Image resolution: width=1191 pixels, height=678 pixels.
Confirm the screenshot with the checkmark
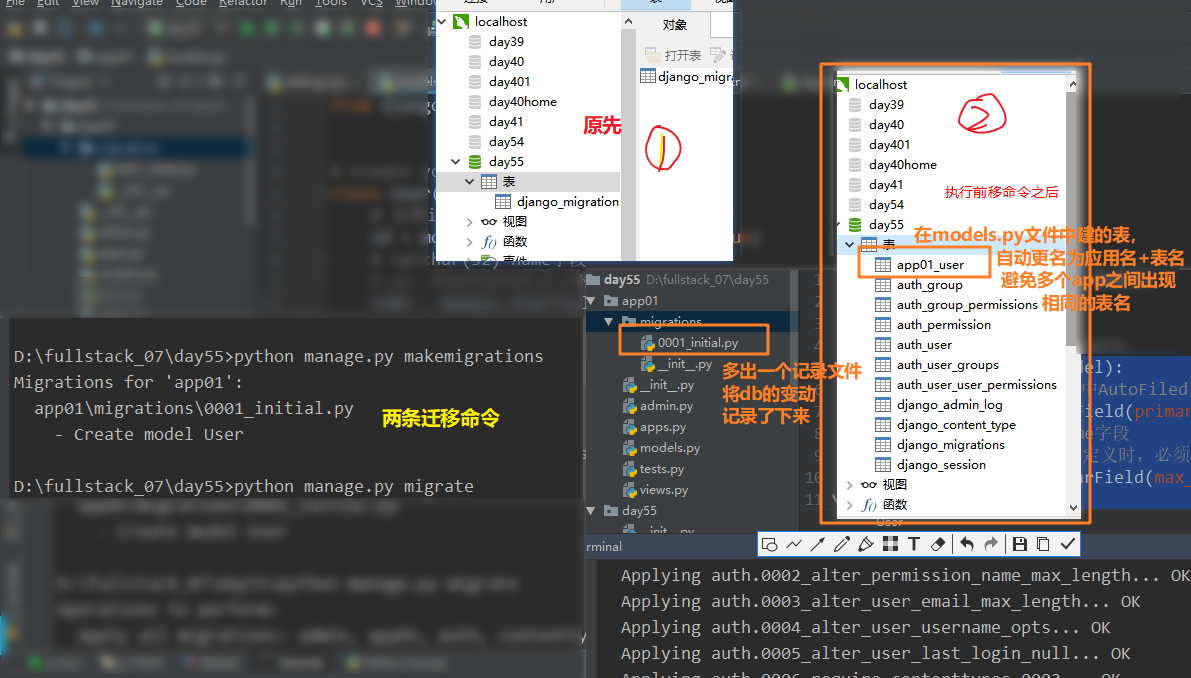[x=1068, y=544]
